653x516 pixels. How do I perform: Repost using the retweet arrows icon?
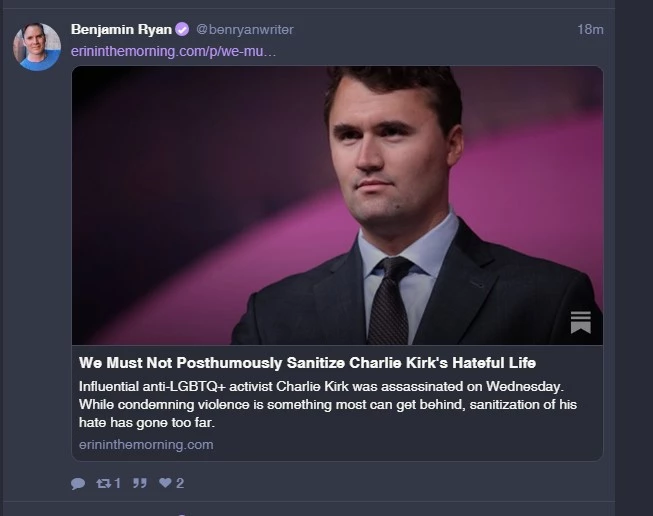pyautogui.click(x=103, y=483)
